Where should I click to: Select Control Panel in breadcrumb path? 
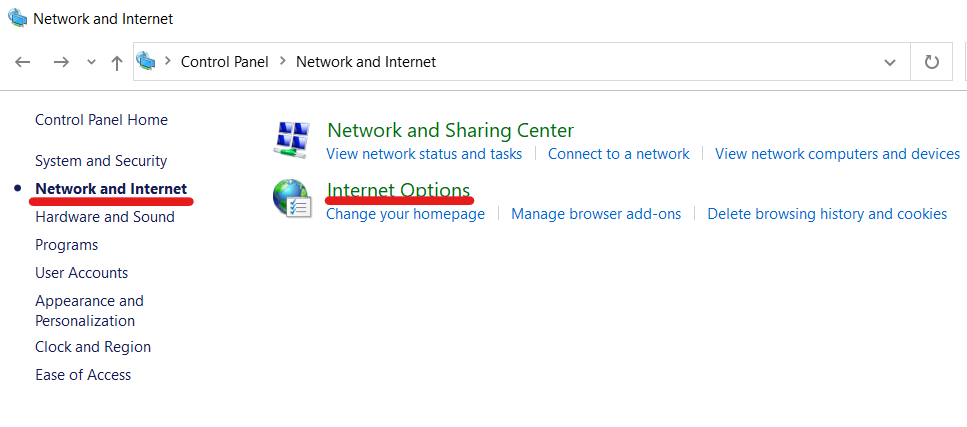224,62
